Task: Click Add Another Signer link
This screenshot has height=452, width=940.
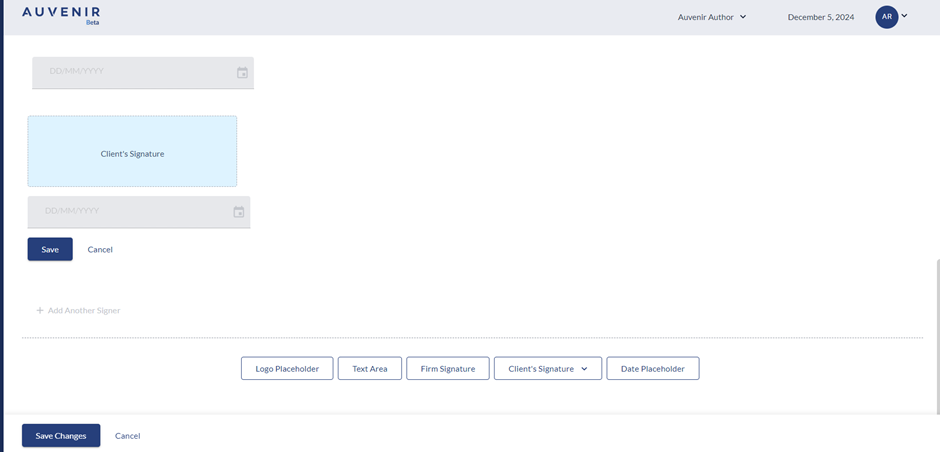Action: pyautogui.click(x=84, y=311)
